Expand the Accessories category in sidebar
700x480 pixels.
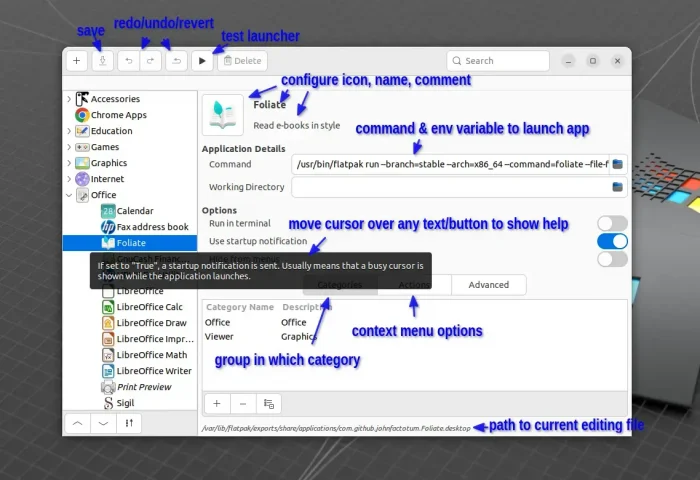tap(69, 99)
